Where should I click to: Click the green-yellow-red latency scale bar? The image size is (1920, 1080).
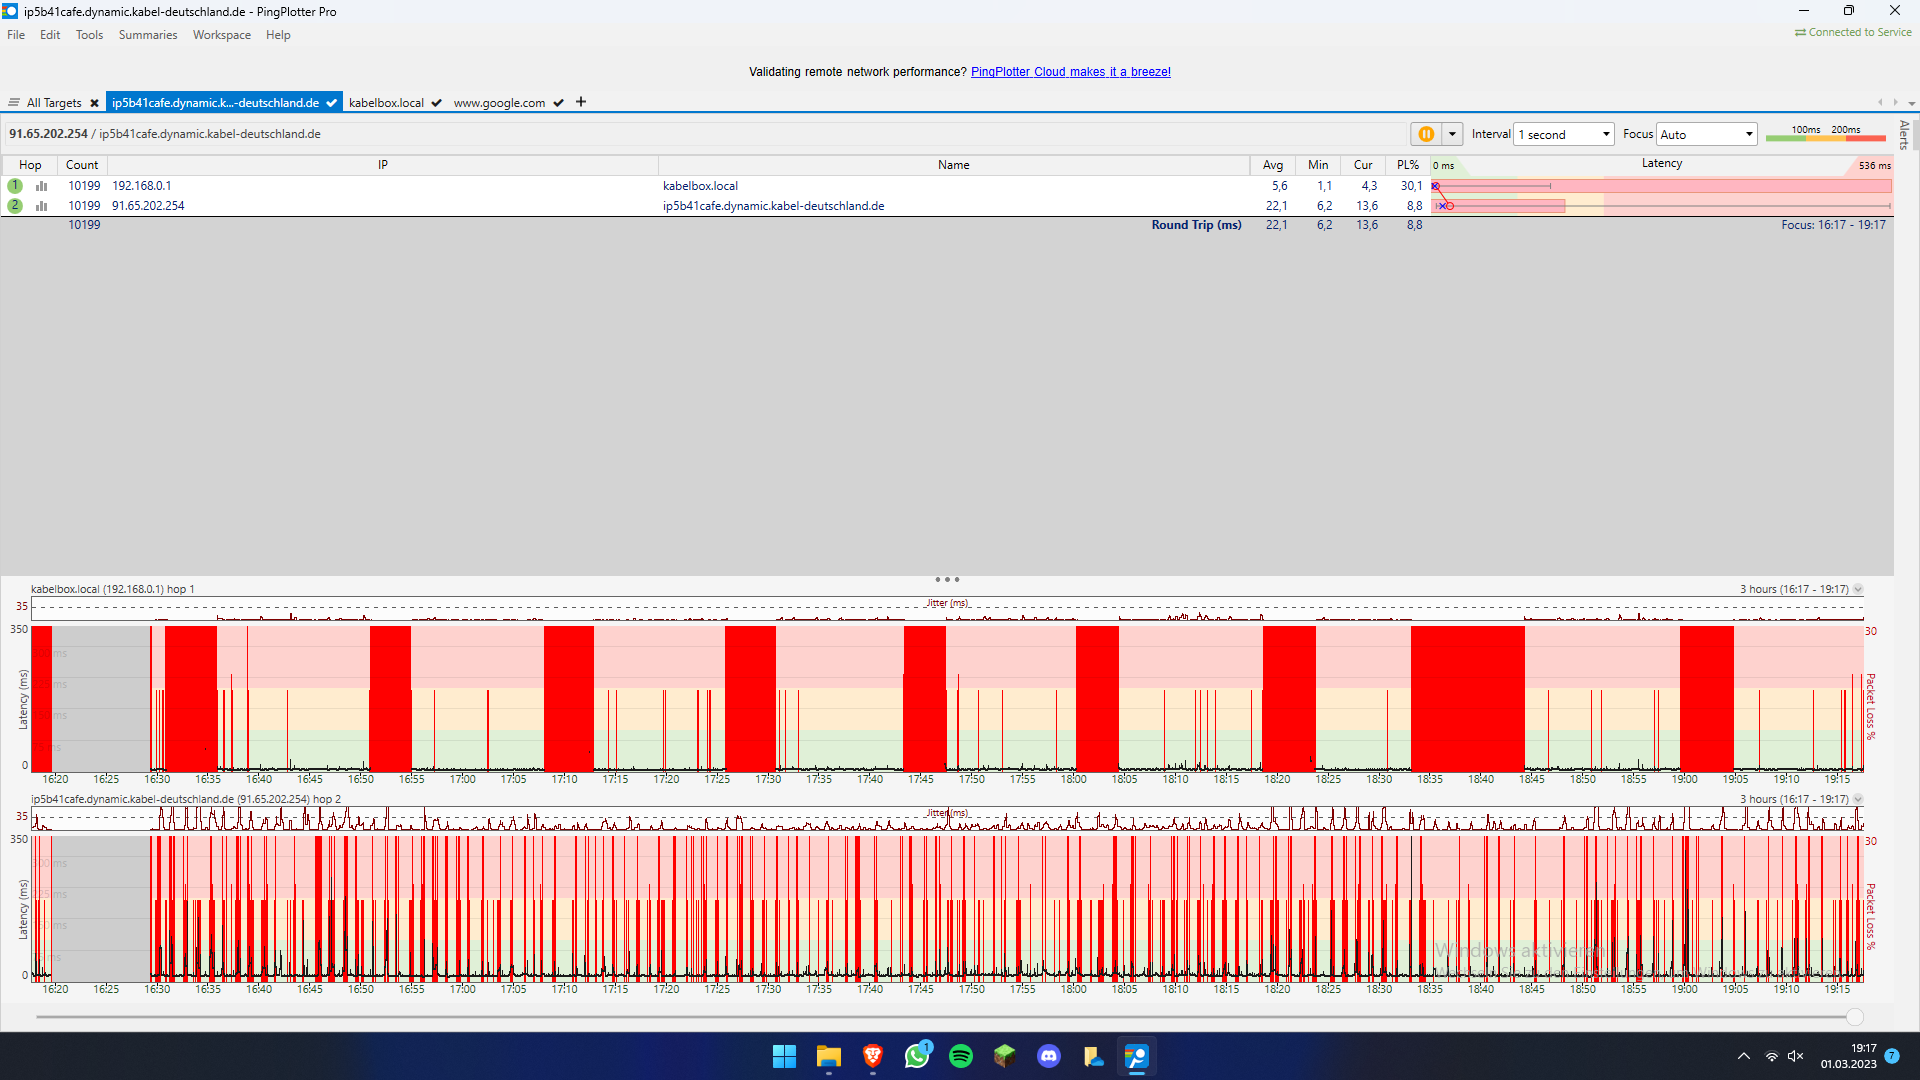[x=1825, y=137]
